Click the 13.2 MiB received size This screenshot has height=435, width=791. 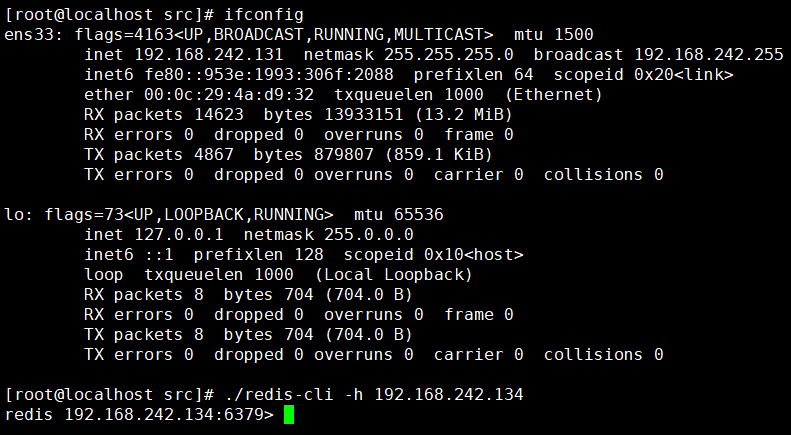464,115
